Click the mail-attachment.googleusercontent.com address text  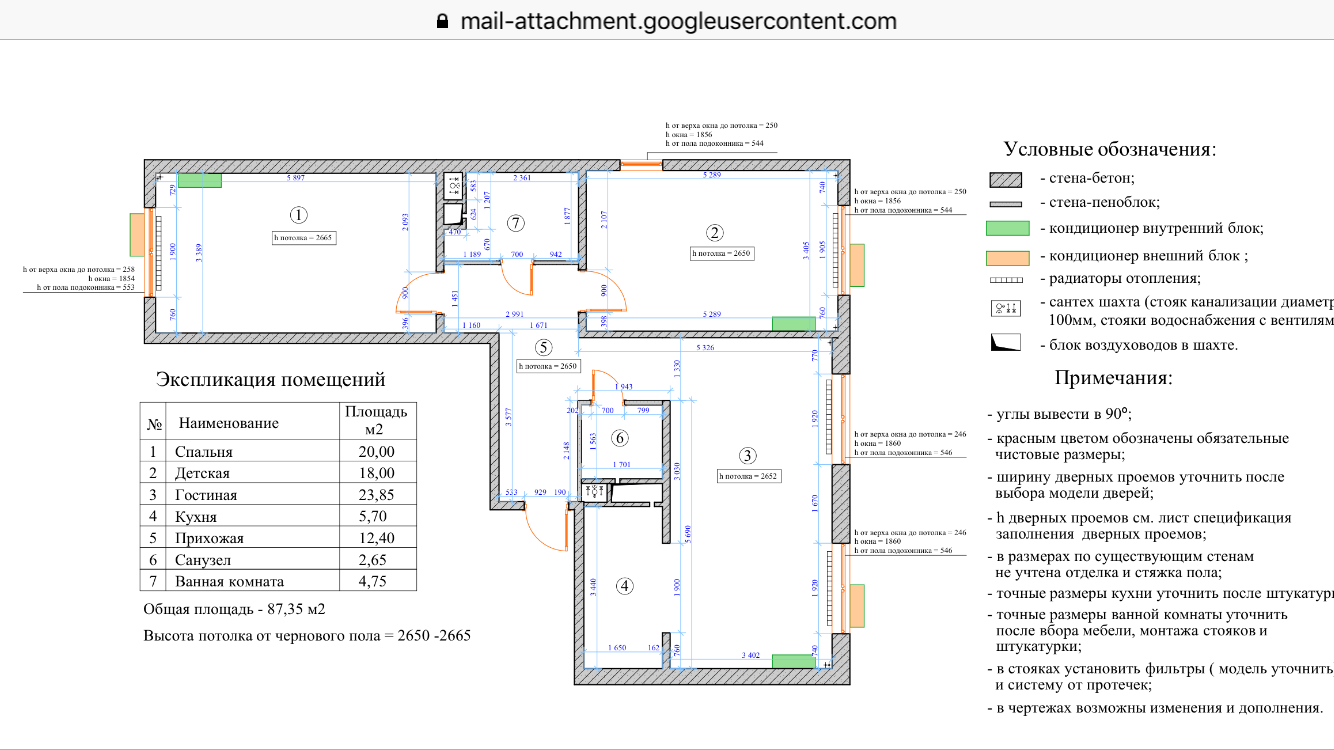click(x=678, y=21)
